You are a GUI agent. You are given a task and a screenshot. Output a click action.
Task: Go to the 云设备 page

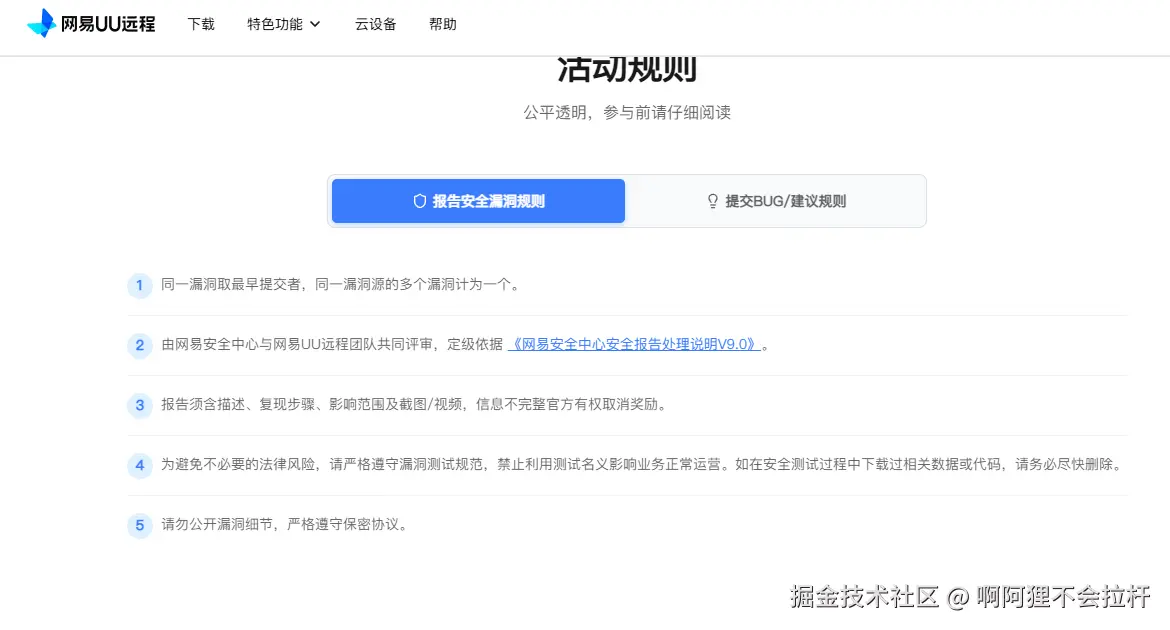pos(375,25)
